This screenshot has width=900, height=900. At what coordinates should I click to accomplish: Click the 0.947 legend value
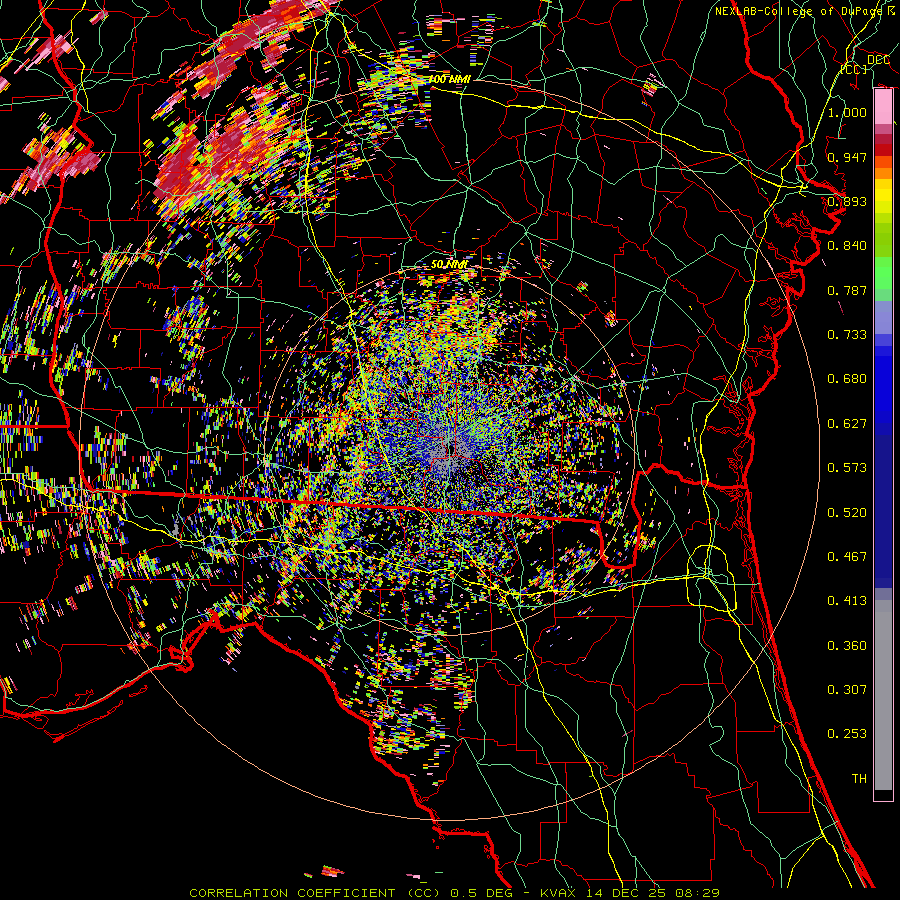[847, 157]
